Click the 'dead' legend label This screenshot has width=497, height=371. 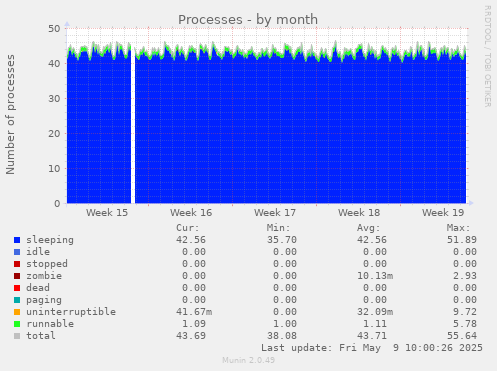38,288
